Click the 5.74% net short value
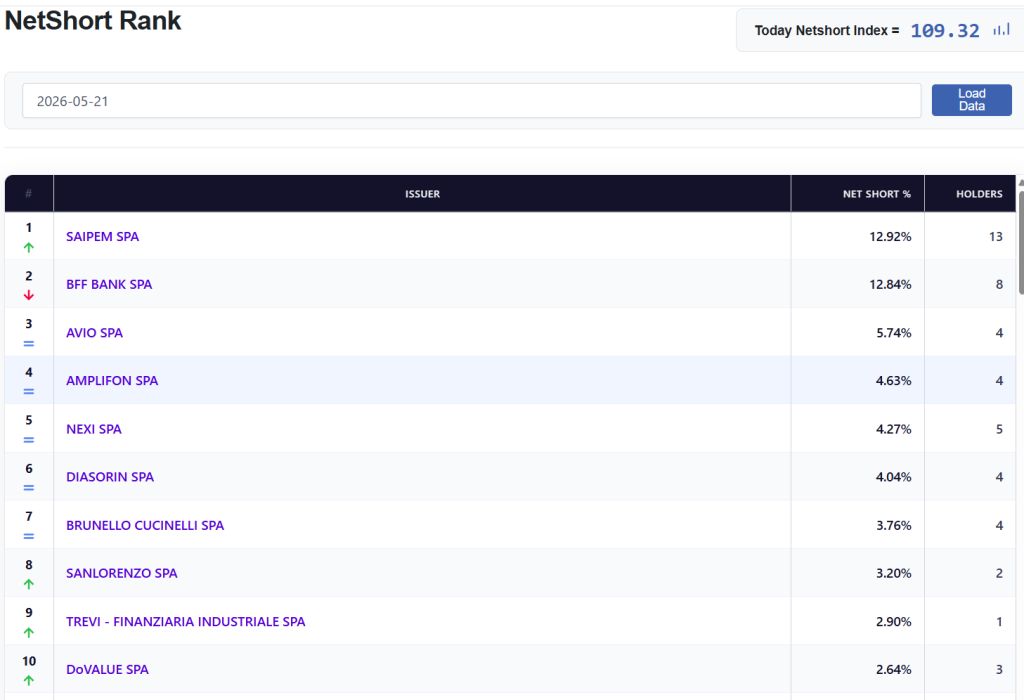The width and height of the screenshot is (1024, 700). [x=893, y=332]
